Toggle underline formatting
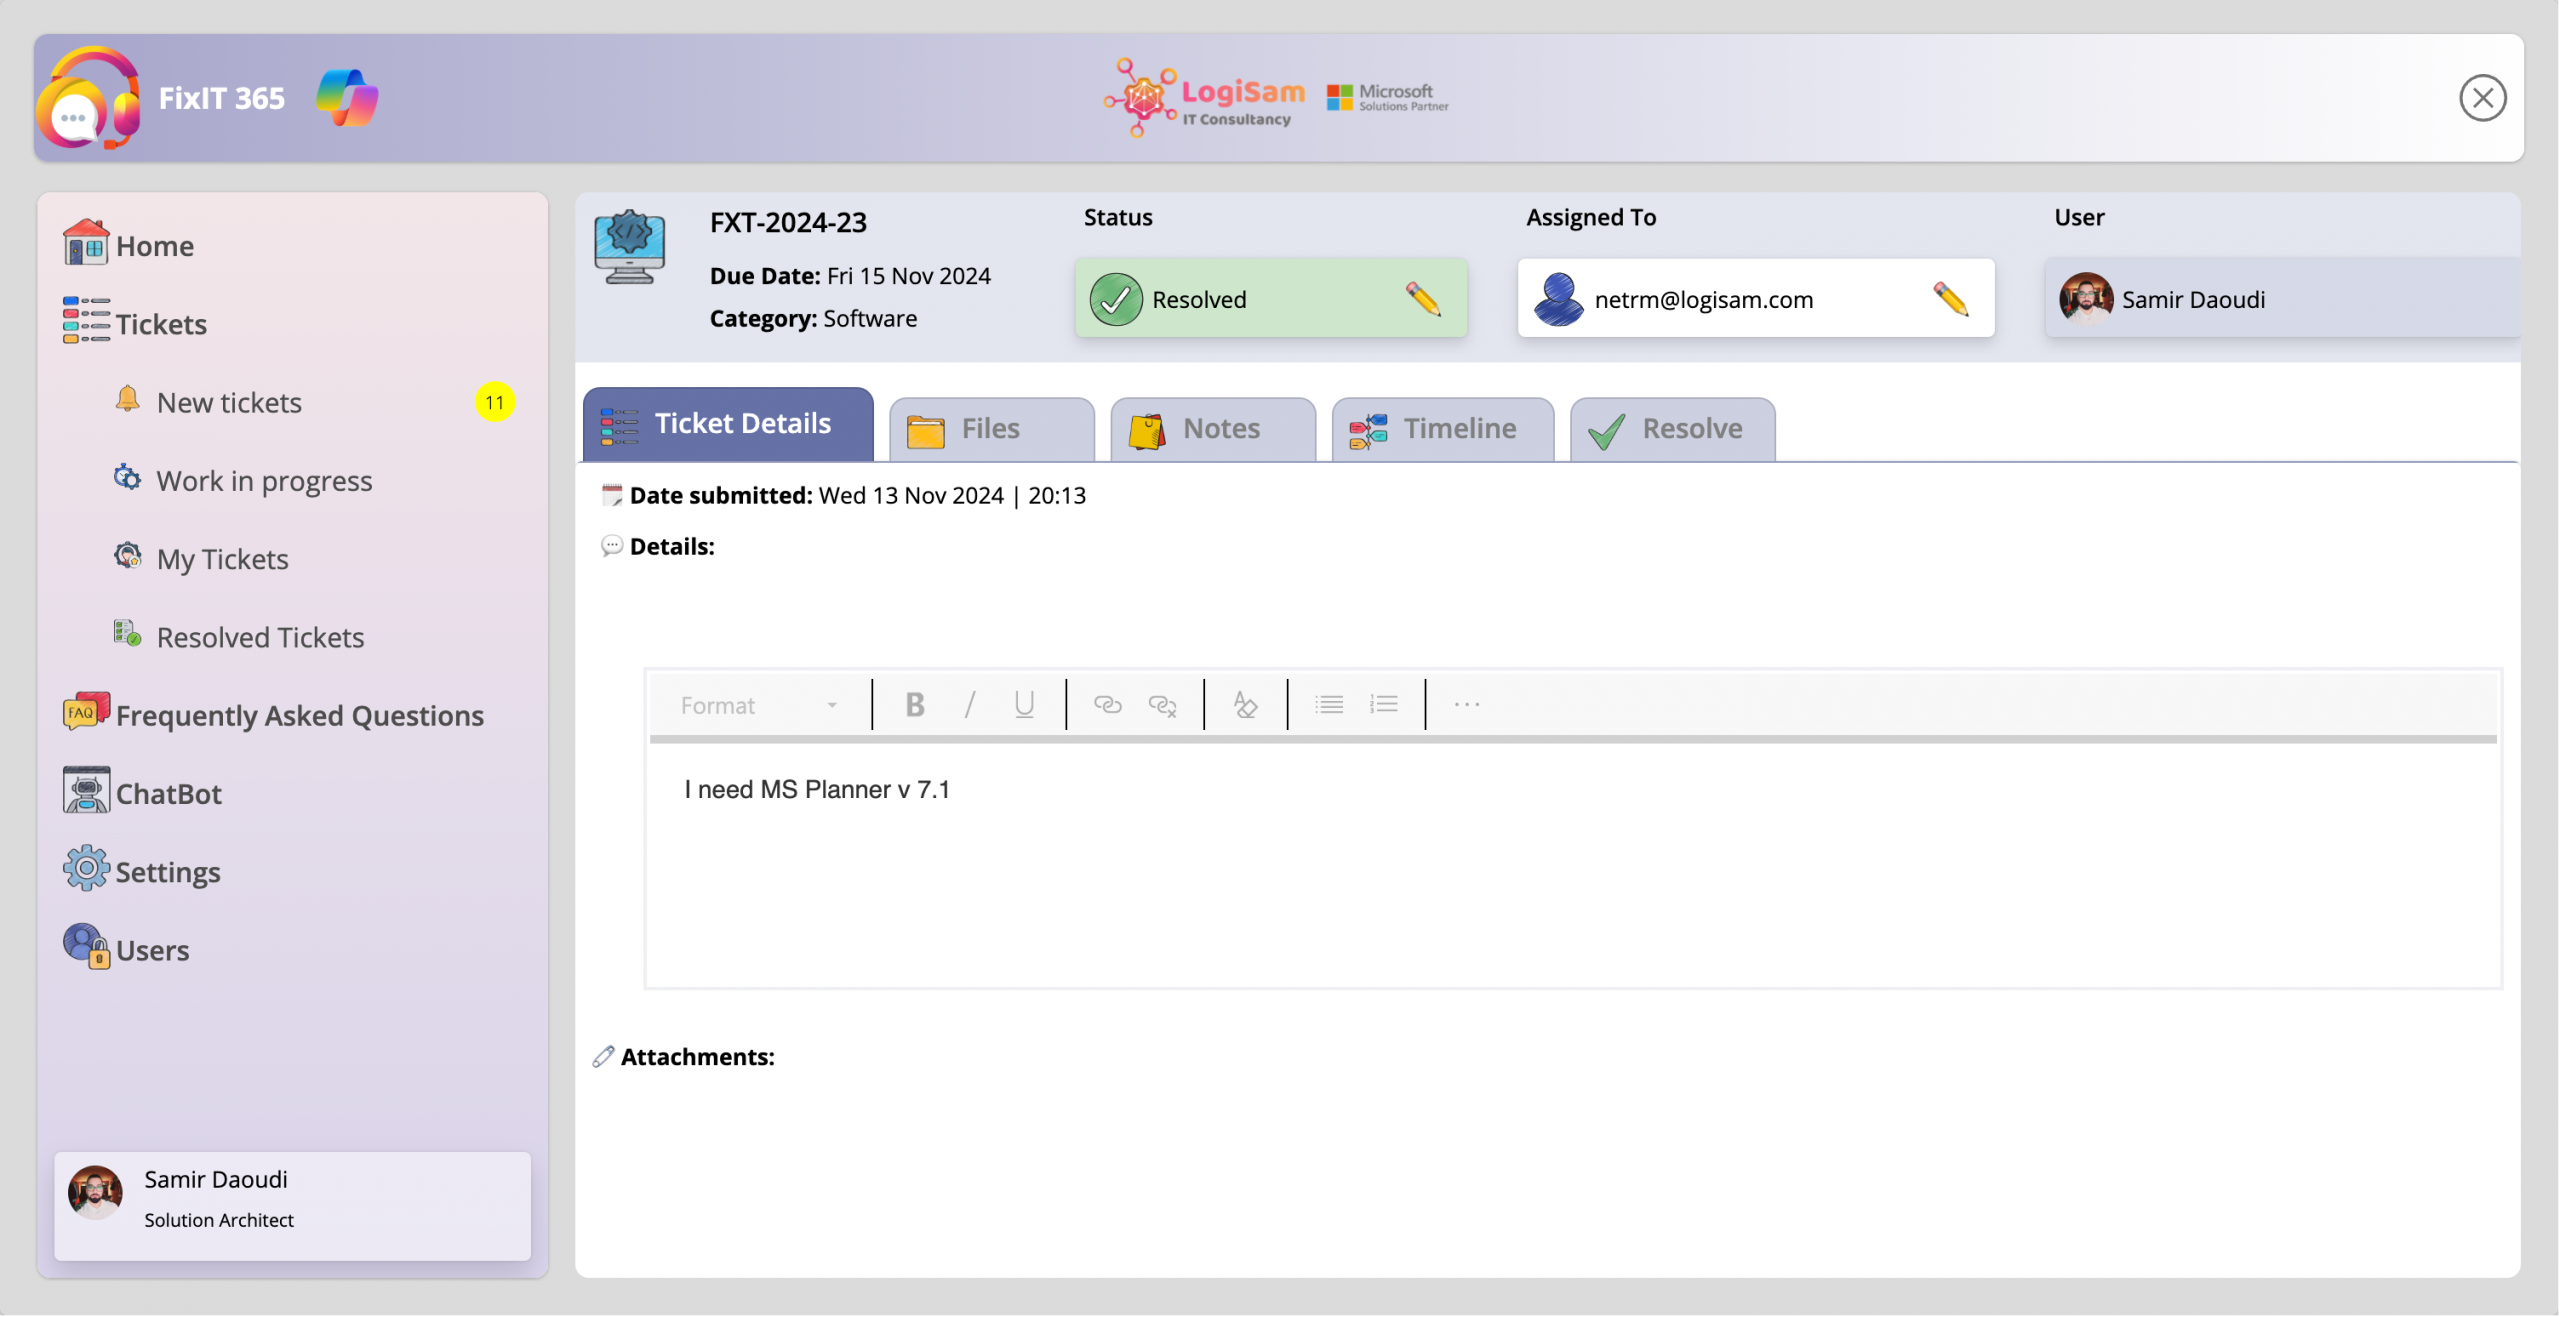2560x1317 pixels. click(x=1023, y=705)
